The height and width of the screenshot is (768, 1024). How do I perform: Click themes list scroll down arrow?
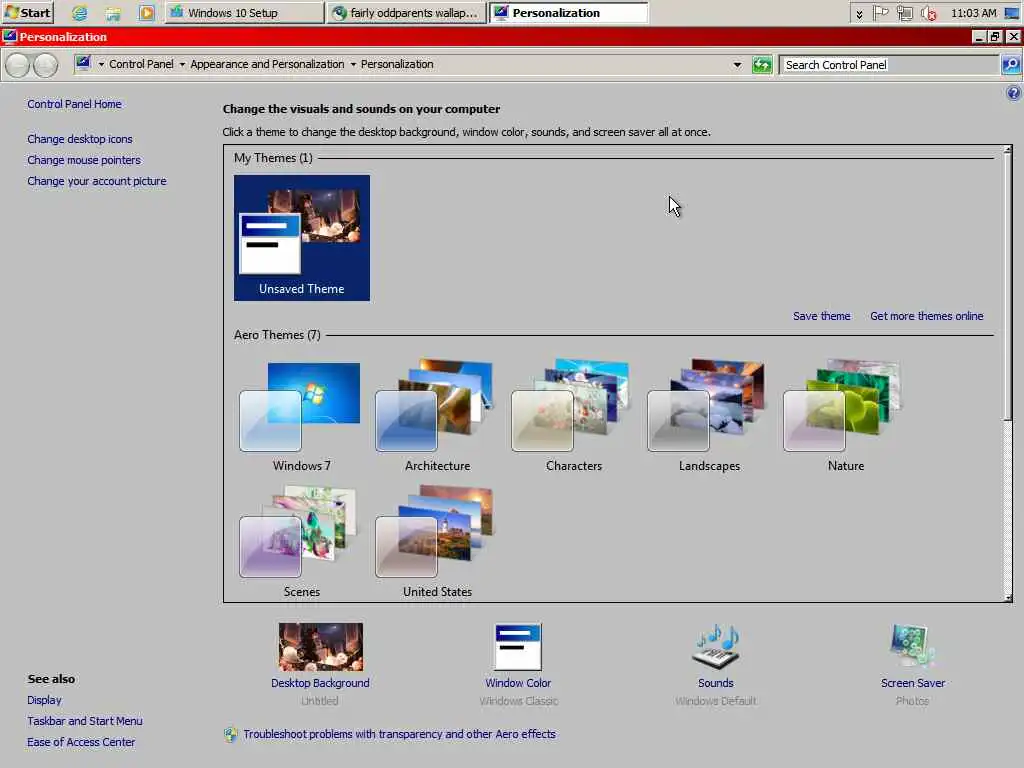tap(1008, 597)
